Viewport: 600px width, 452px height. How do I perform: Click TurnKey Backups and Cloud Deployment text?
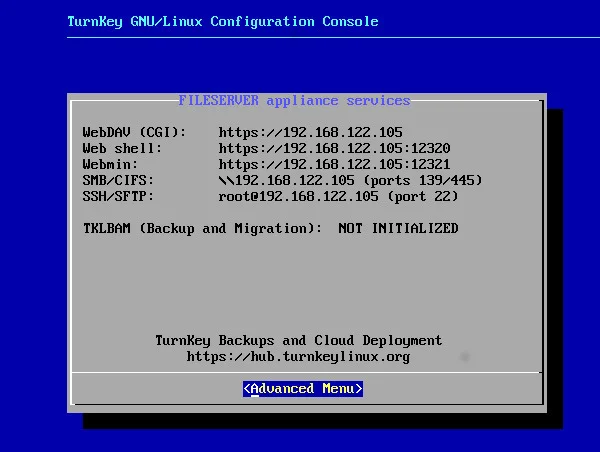[298, 341]
